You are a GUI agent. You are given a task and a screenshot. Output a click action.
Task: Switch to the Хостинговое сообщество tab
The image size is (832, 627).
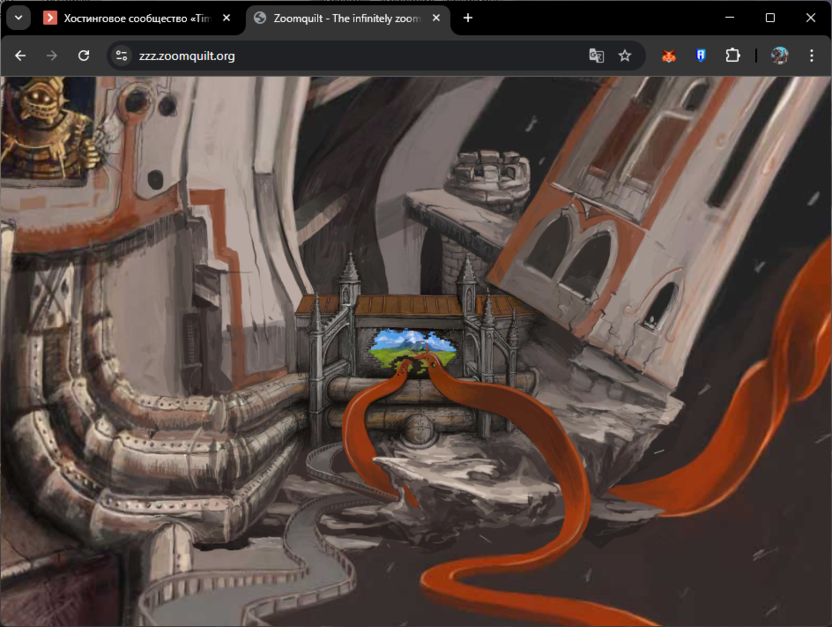click(x=137, y=19)
